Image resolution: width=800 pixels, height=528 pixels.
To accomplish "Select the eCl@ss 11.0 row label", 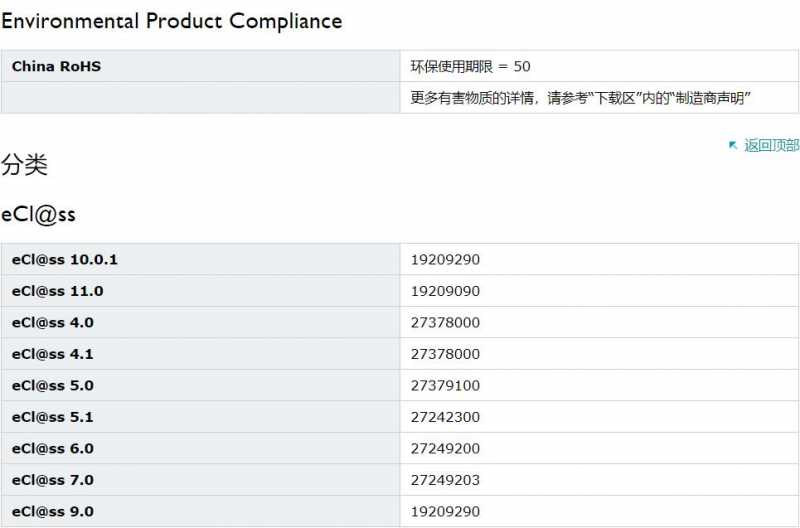I will [58, 291].
